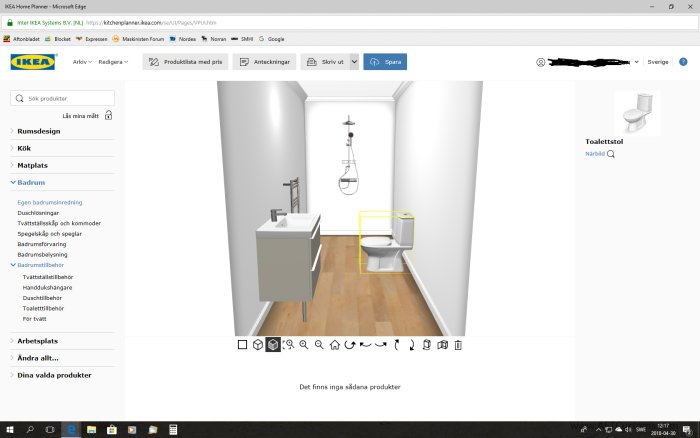Open Google bookmark
This screenshot has width=700, height=438.
pyautogui.click(x=271, y=39)
